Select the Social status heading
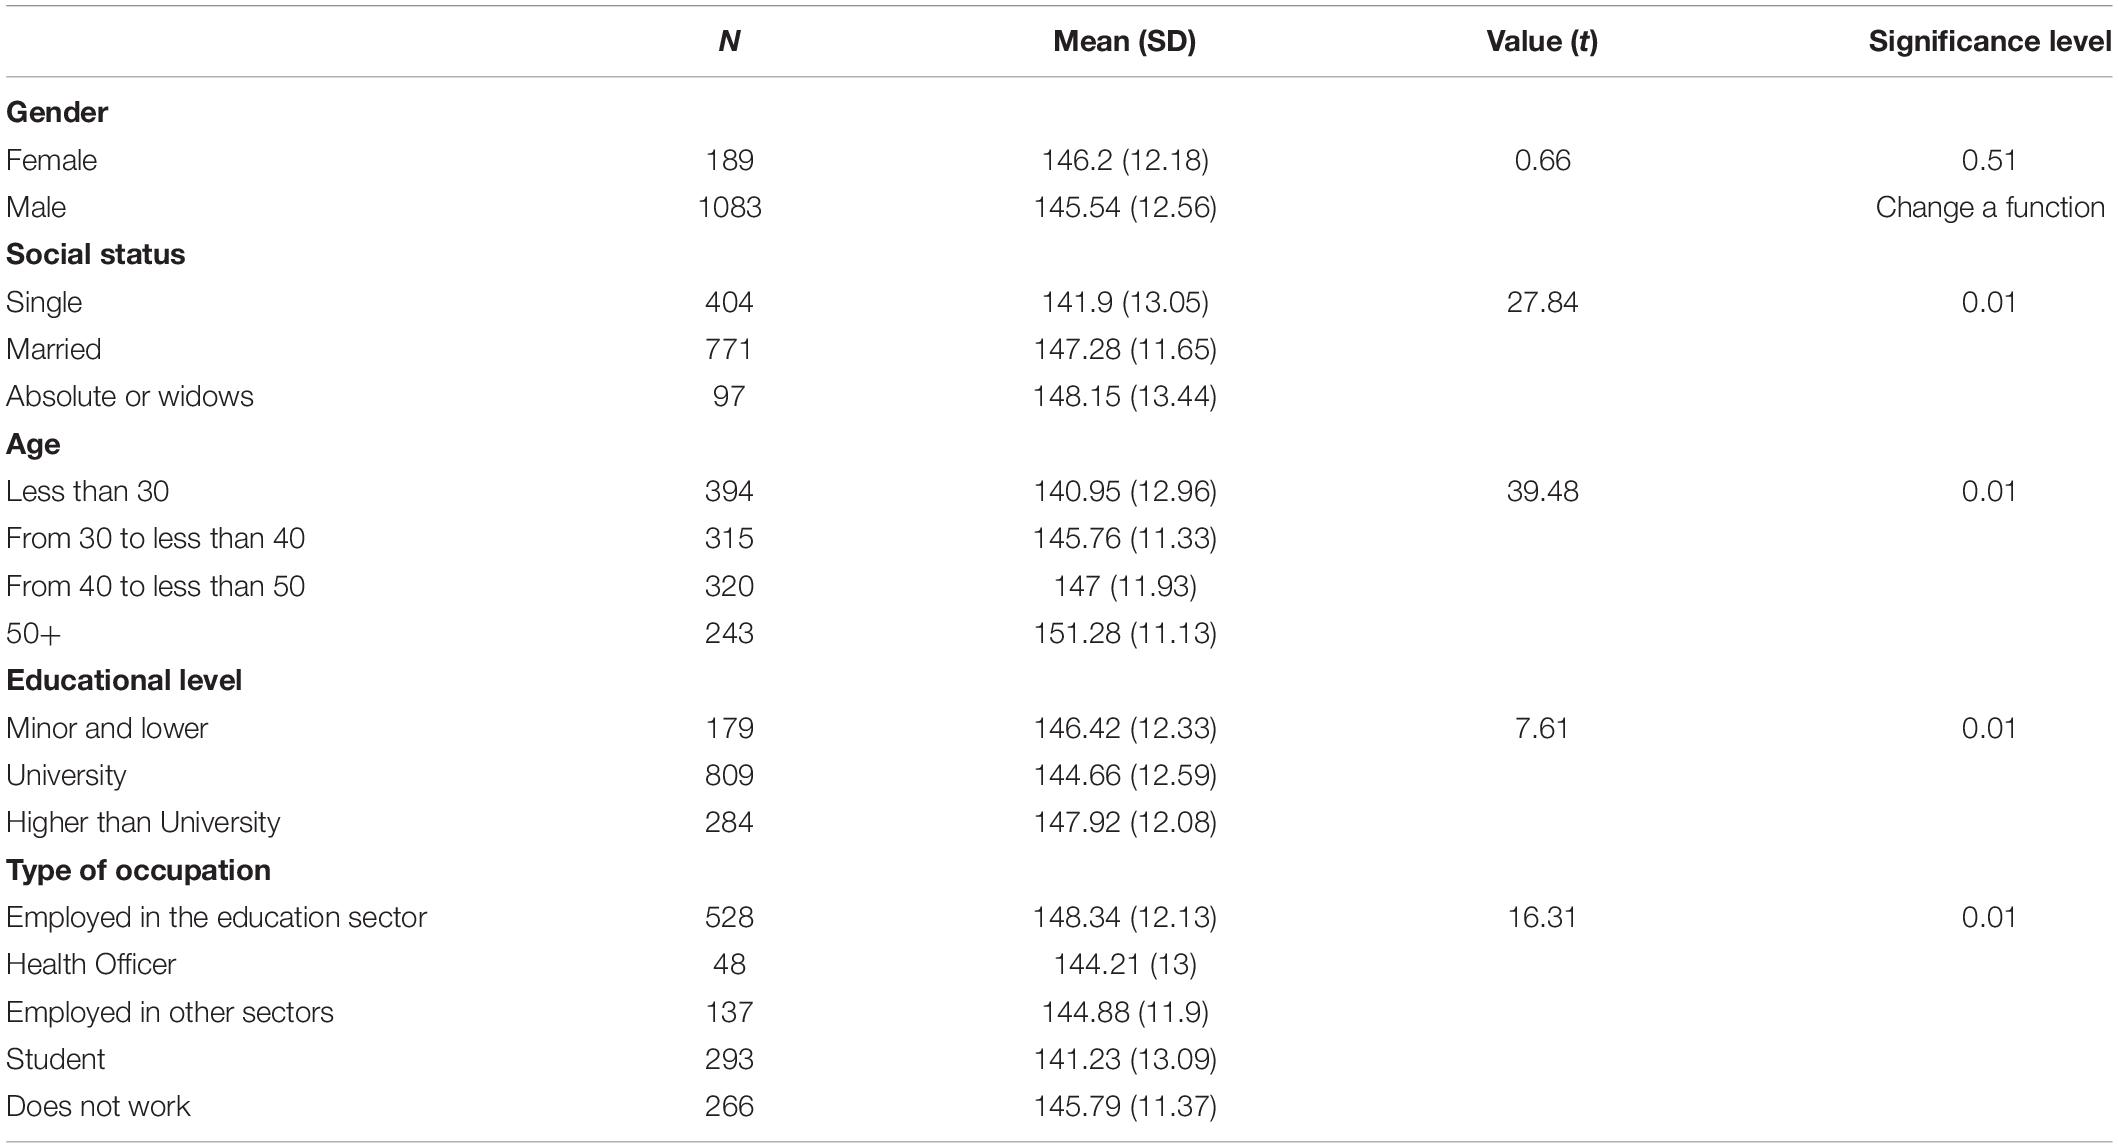Screen dimensions: 2118x1148 click(96, 254)
